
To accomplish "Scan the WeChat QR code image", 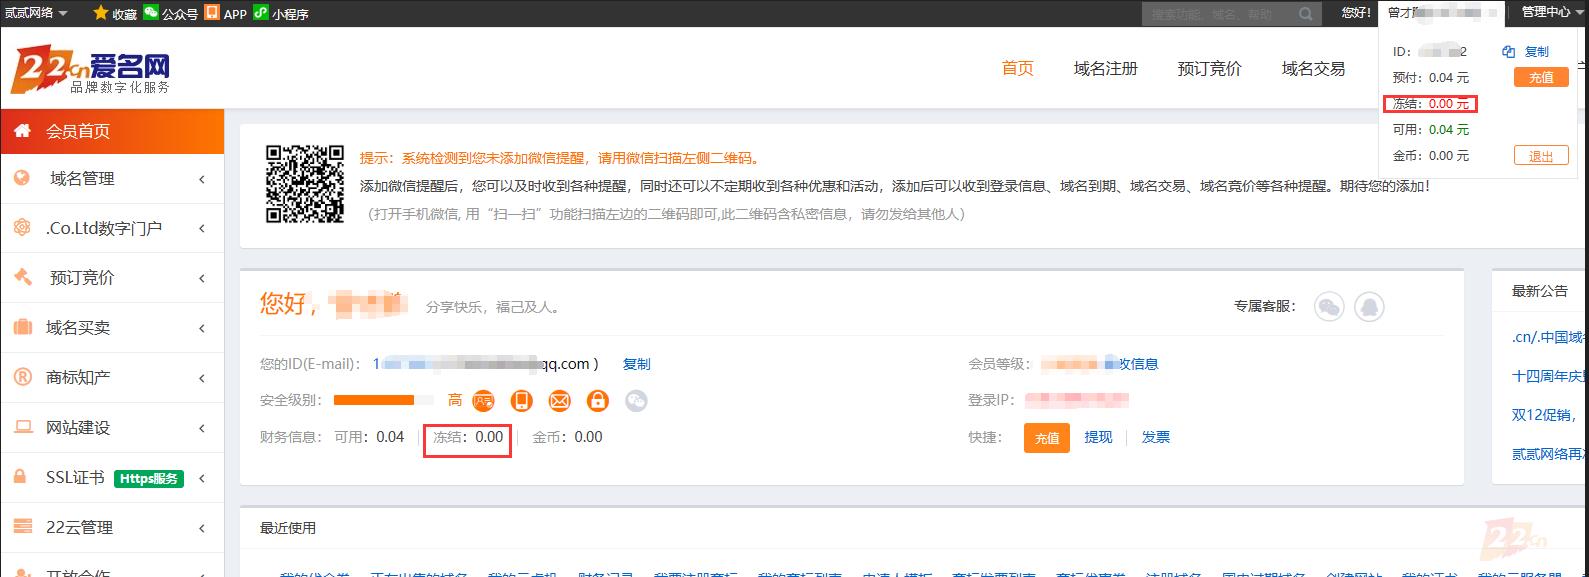I will [x=305, y=184].
